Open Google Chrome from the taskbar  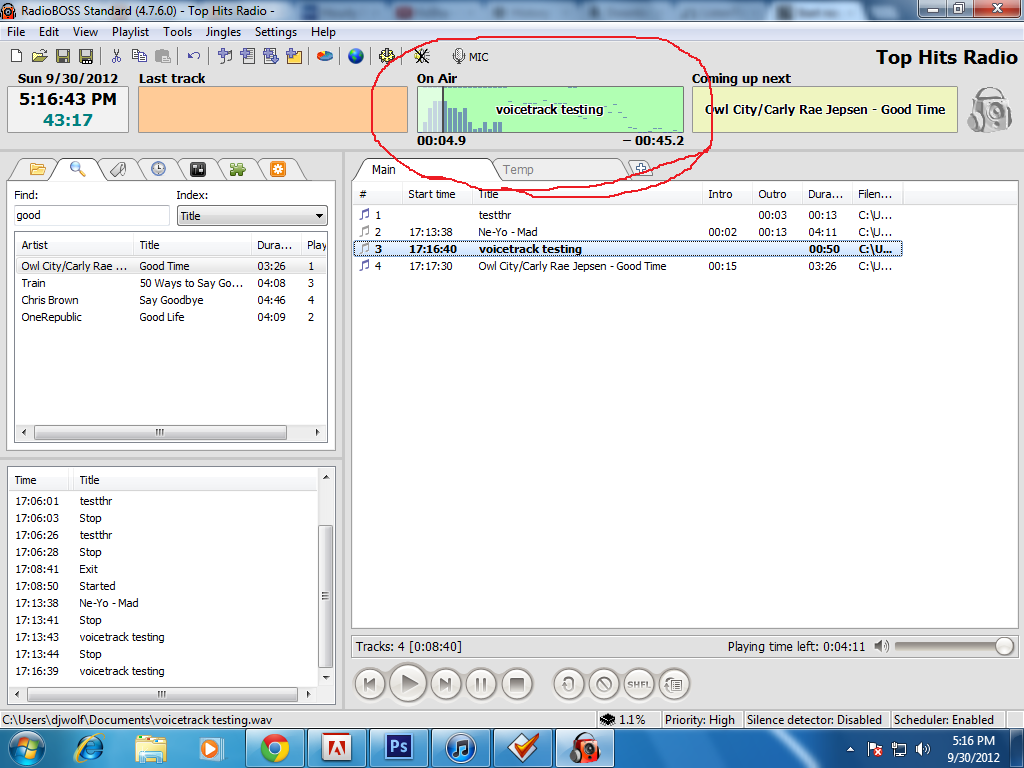pyautogui.click(x=275, y=747)
